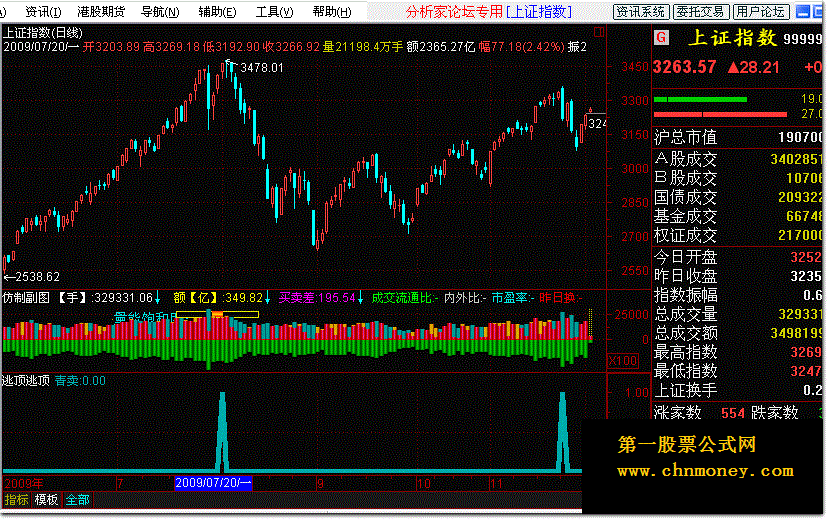Click the 市盈率 indicator label
The width and height of the screenshot is (829, 520).
pos(513,298)
